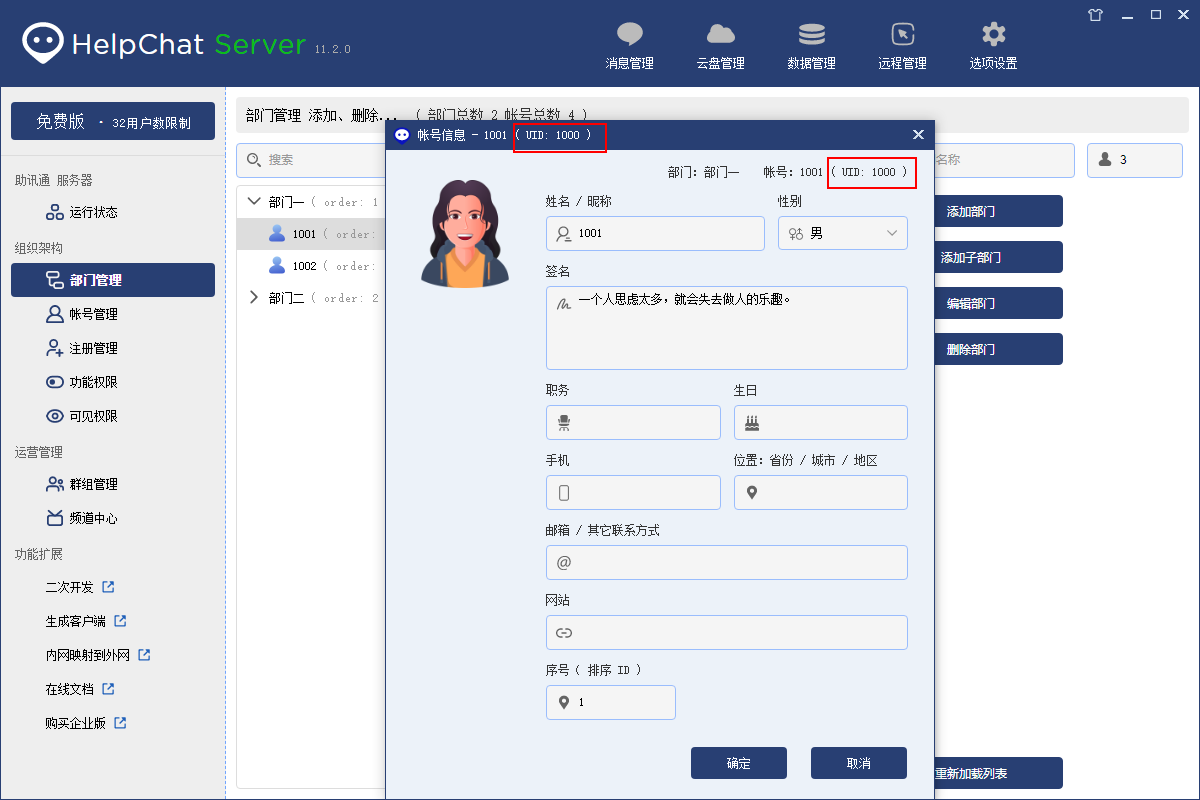Click the 添加部门 button

[998, 211]
